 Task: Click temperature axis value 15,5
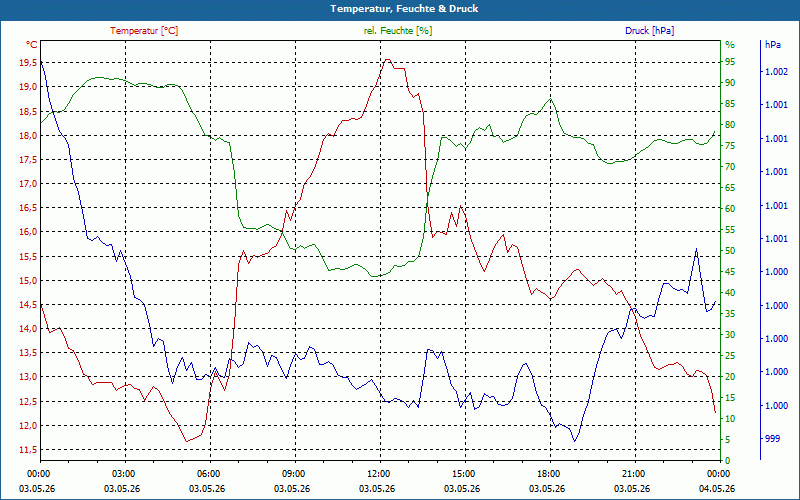point(28,256)
